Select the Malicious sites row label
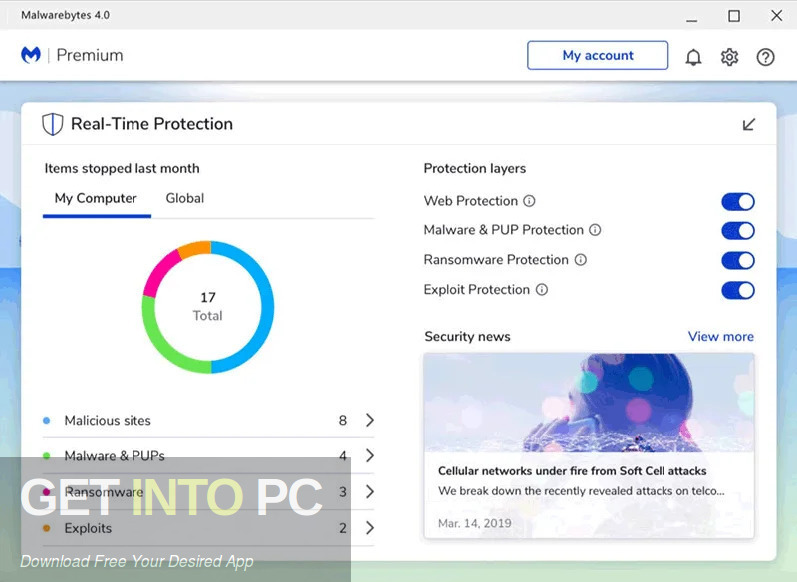The image size is (797, 582). click(x=107, y=420)
